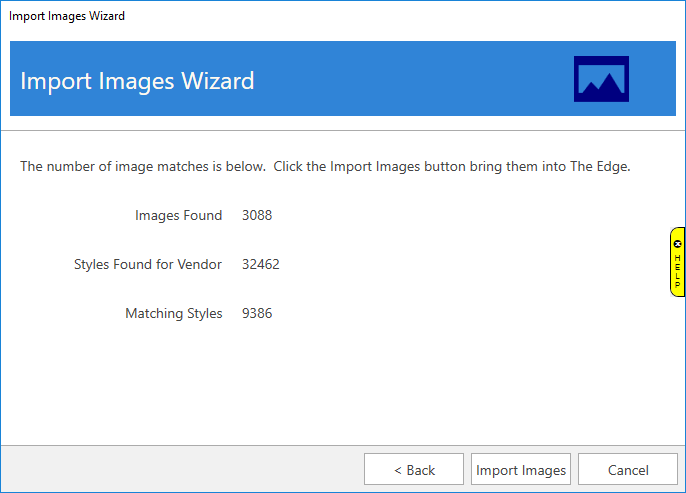Image resolution: width=686 pixels, height=493 pixels.
Task: Click the Images Found value 3088
Action: coord(257,215)
